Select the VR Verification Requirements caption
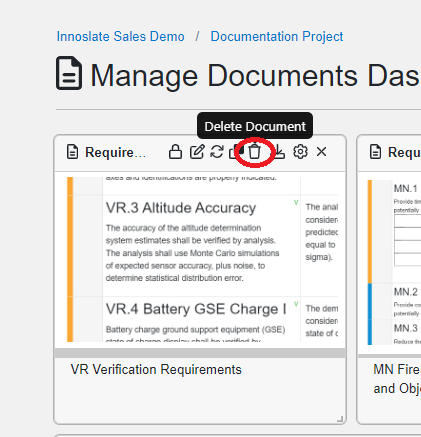Screen dimensions: 421x437 (x=156, y=370)
